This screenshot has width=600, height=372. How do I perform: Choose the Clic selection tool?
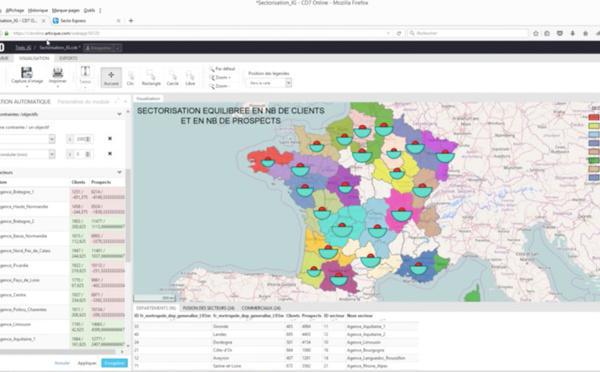(130, 78)
